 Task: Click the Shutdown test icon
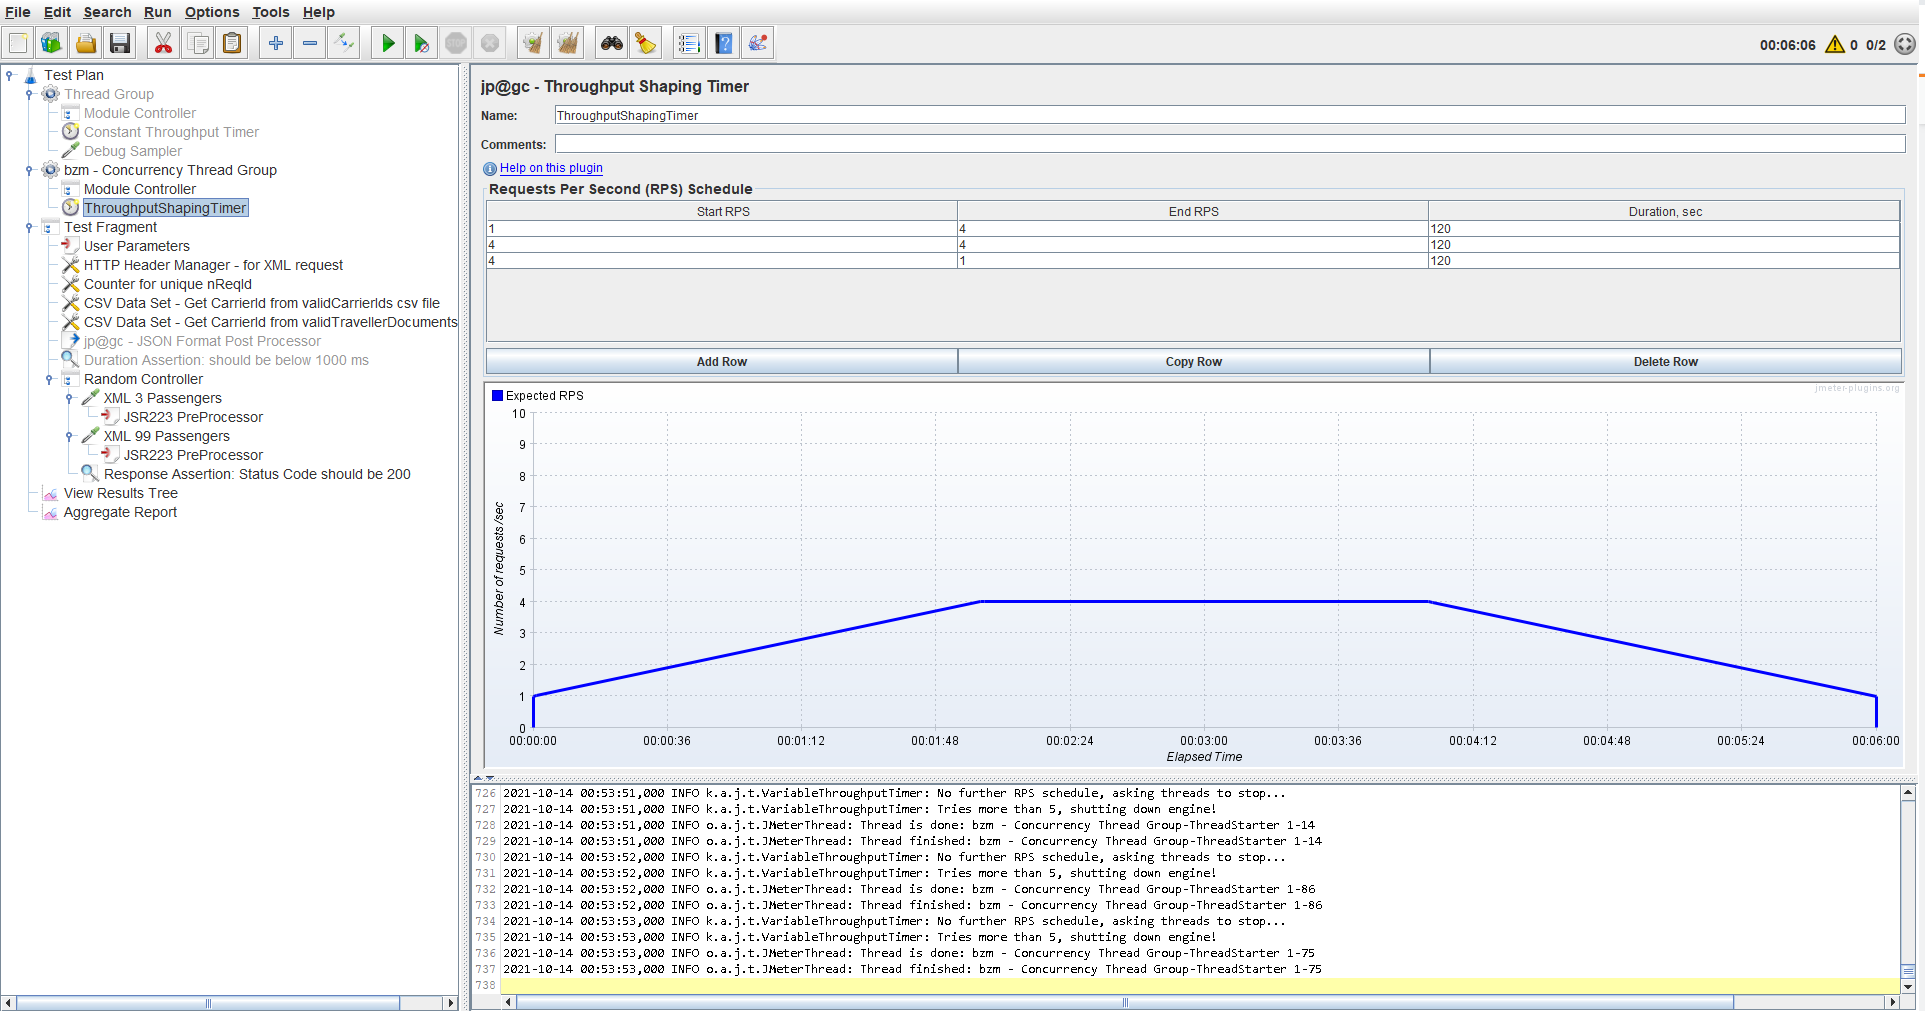click(490, 43)
